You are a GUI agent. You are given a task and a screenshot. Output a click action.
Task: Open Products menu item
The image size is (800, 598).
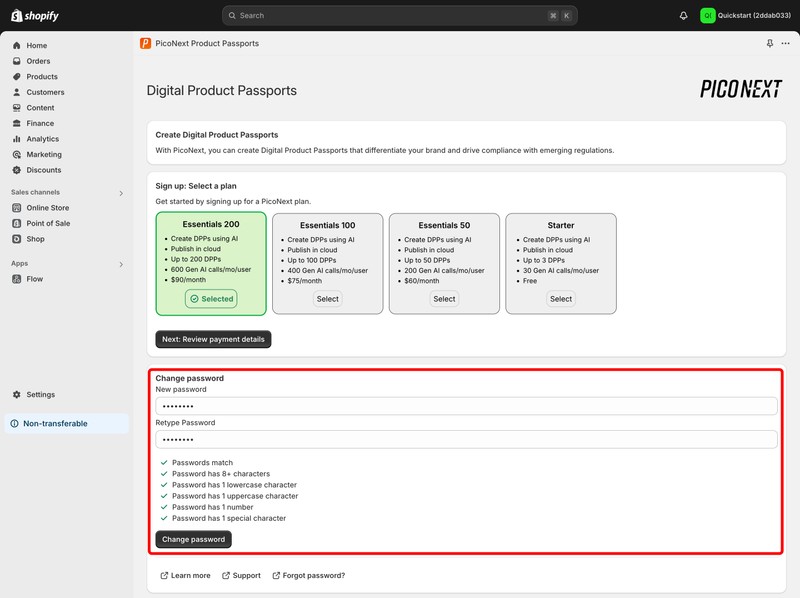tap(42, 77)
